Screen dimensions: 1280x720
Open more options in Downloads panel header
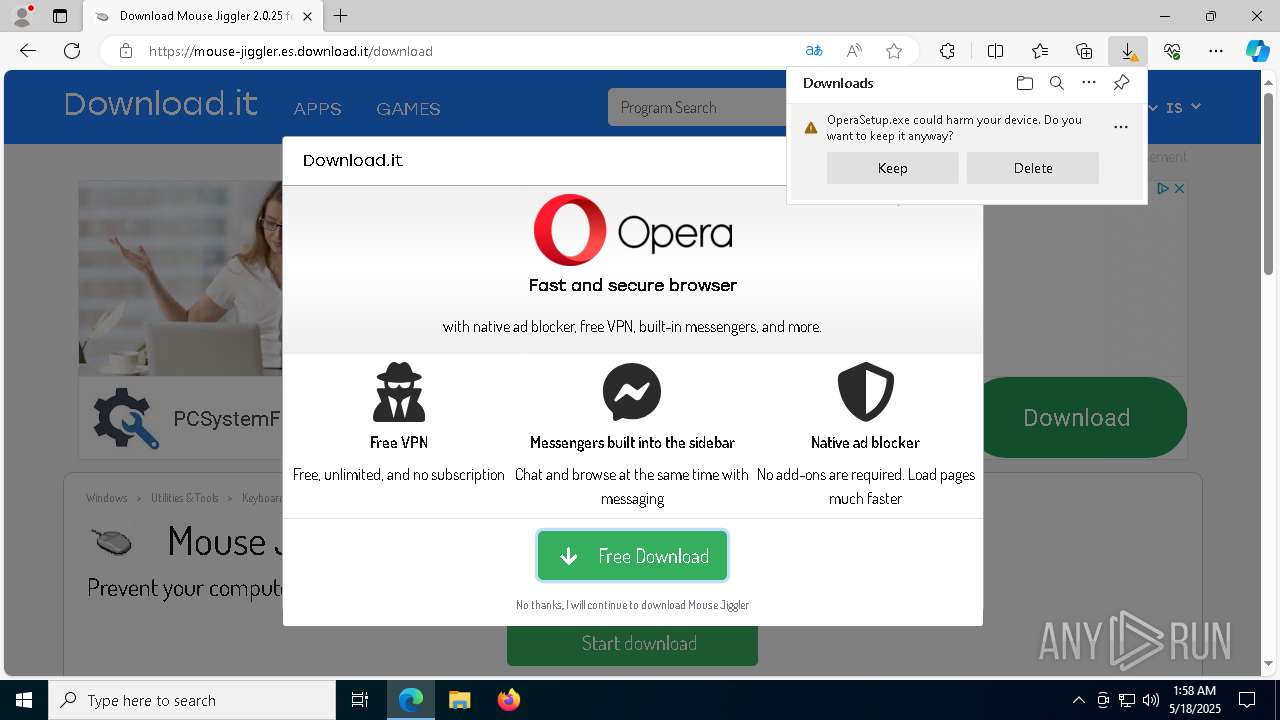1089,83
